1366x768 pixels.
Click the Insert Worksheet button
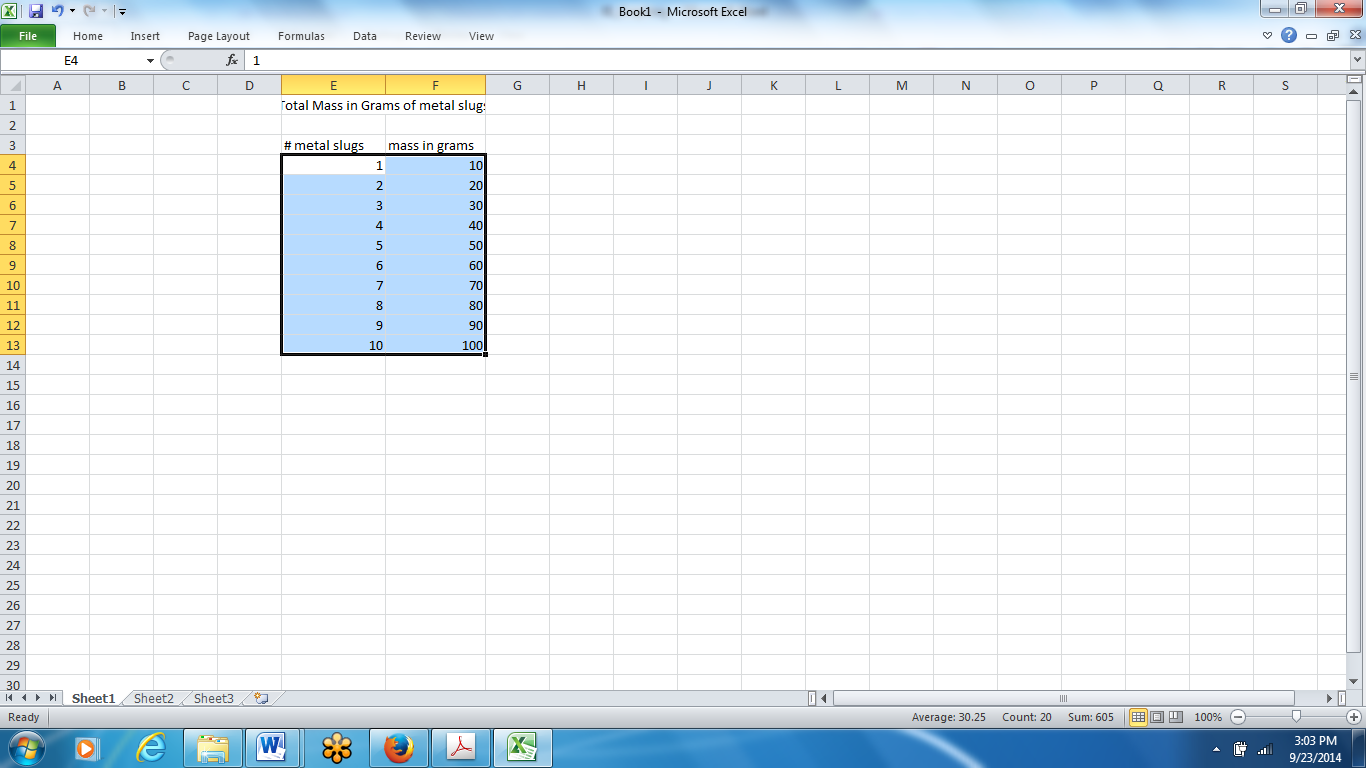(x=258, y=698)
